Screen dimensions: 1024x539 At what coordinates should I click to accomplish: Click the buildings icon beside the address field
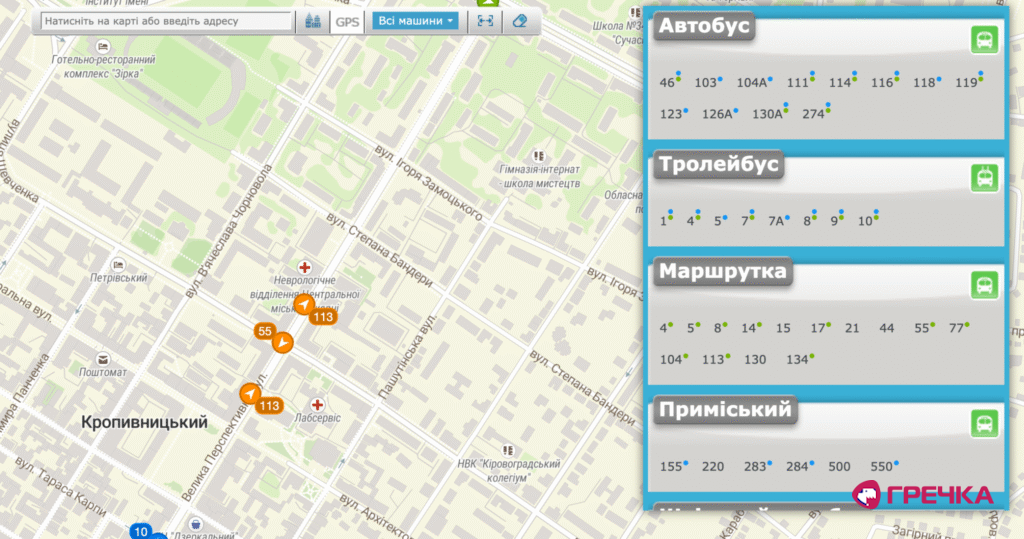click(x=313, y=22)
